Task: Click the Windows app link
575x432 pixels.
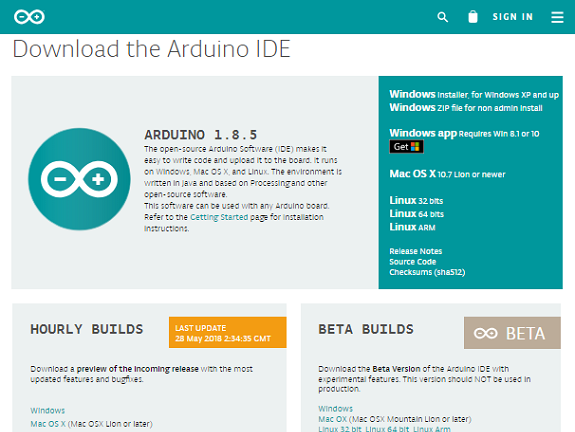Action: click(x=464, y=133)
